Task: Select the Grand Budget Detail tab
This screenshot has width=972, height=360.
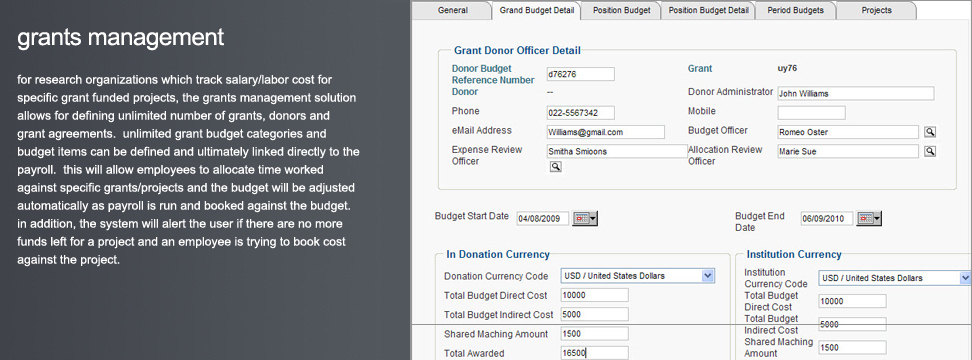Action: [537, 11]
